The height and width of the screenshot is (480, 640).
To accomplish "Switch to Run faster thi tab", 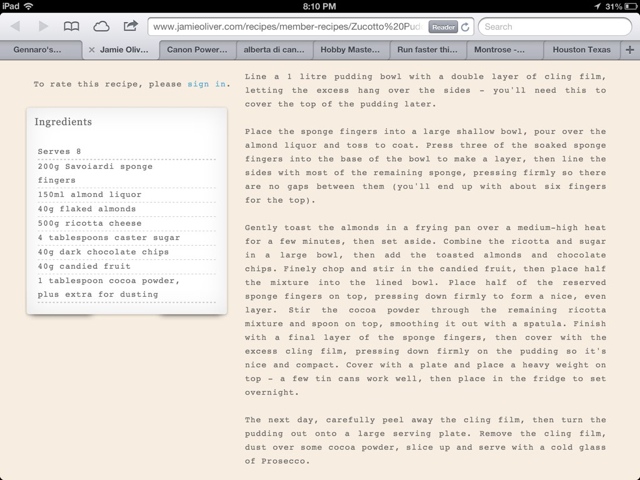I will click(x=429, y=49).
